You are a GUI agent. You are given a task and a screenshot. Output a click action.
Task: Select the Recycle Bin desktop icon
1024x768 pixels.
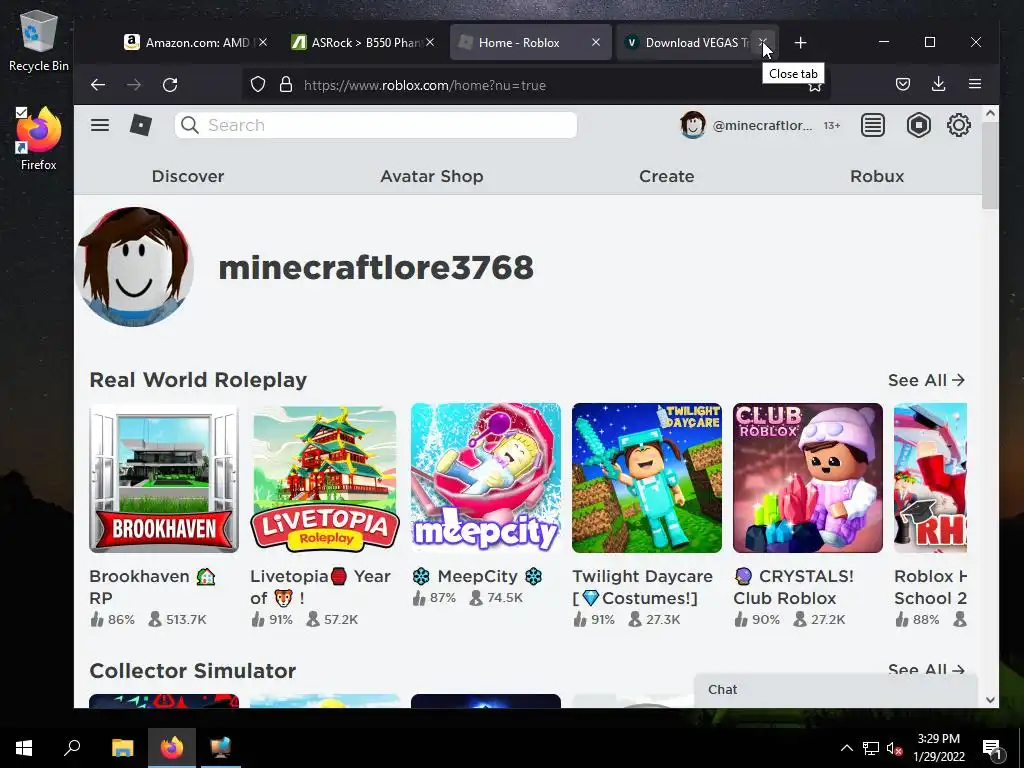pos(39,42)
